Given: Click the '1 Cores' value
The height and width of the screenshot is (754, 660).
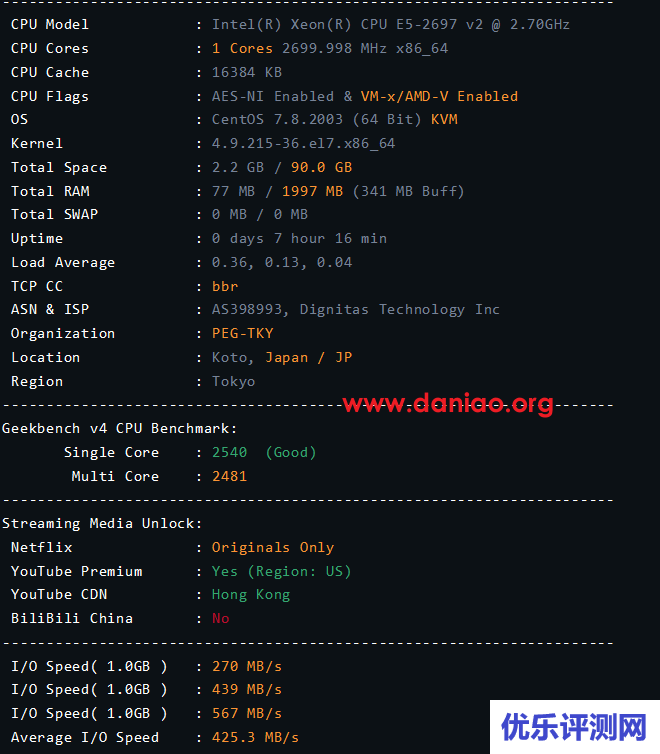Looking at the screenshot, I should (242, 49).
